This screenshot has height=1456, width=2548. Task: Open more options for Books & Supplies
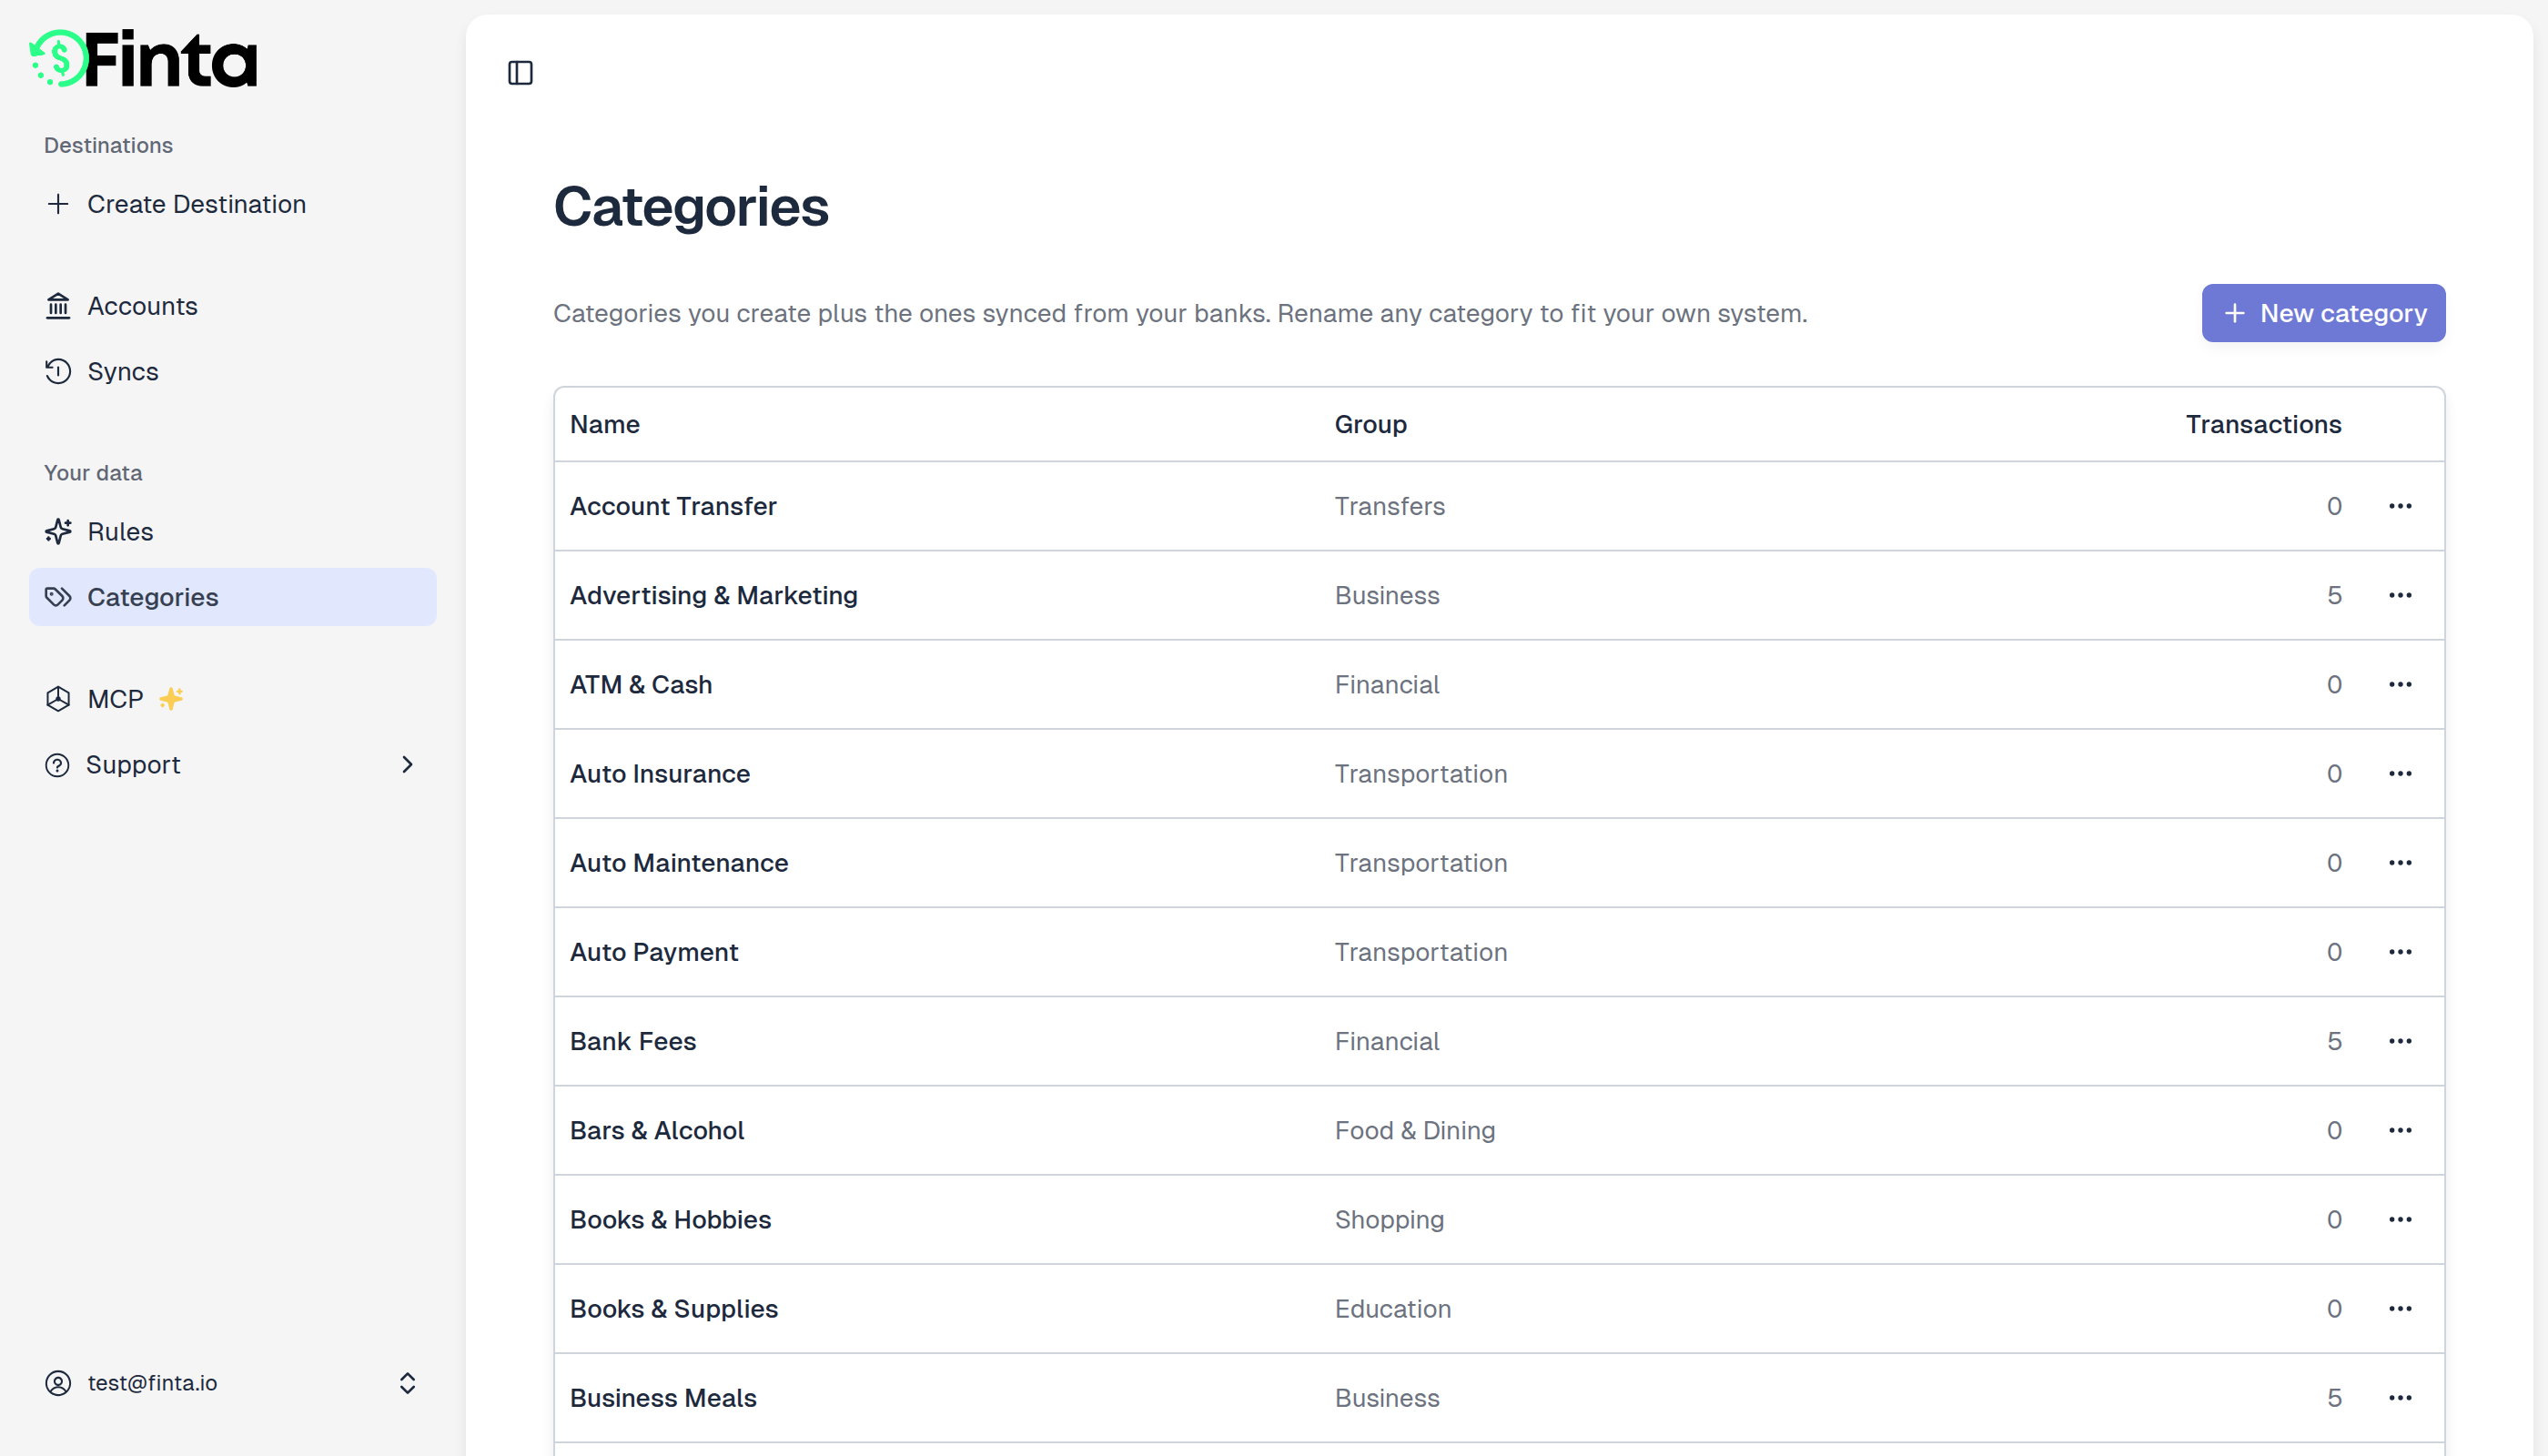pos(2400,1308)
